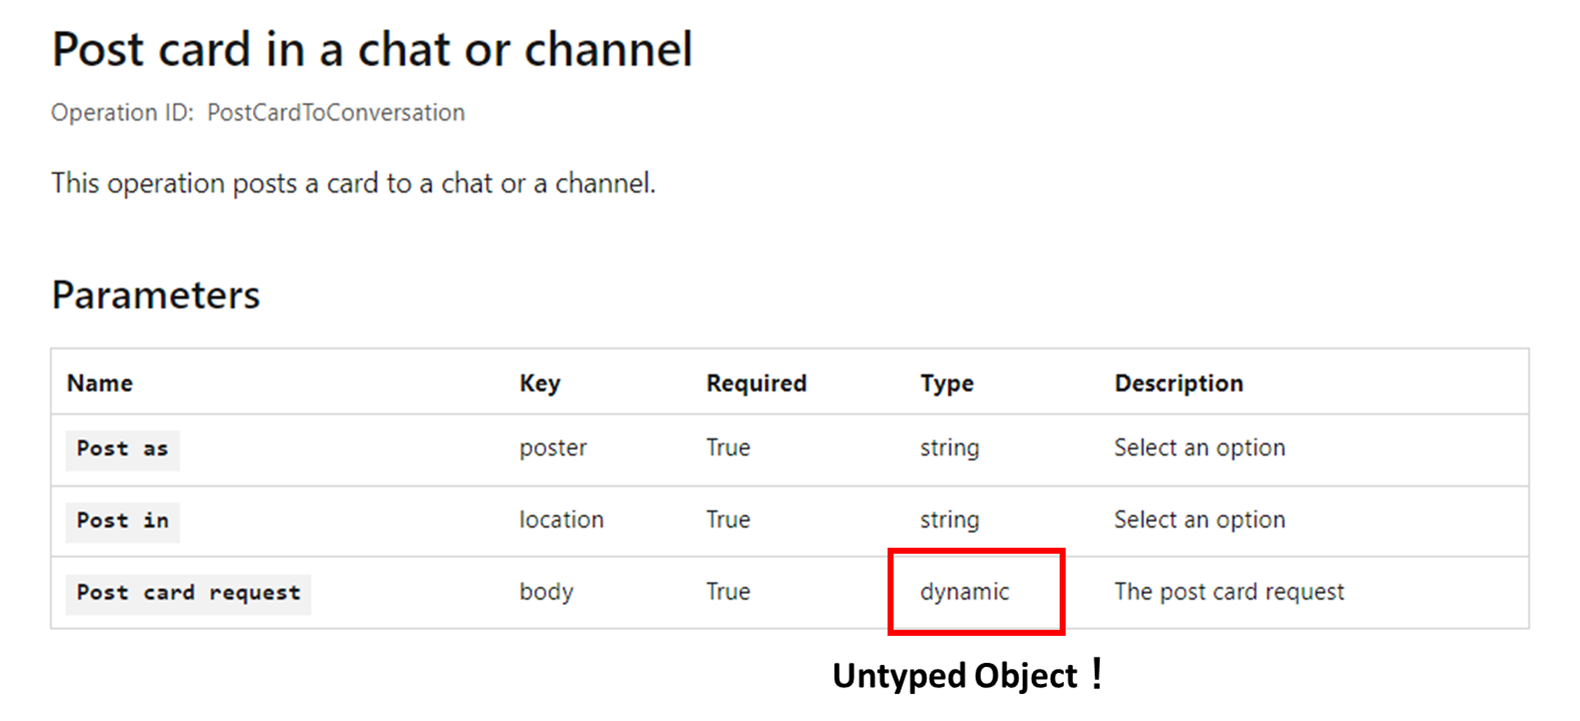Click the "Required" column header
This screenshot has width=1580, height=721.
(x=756, y=384)
